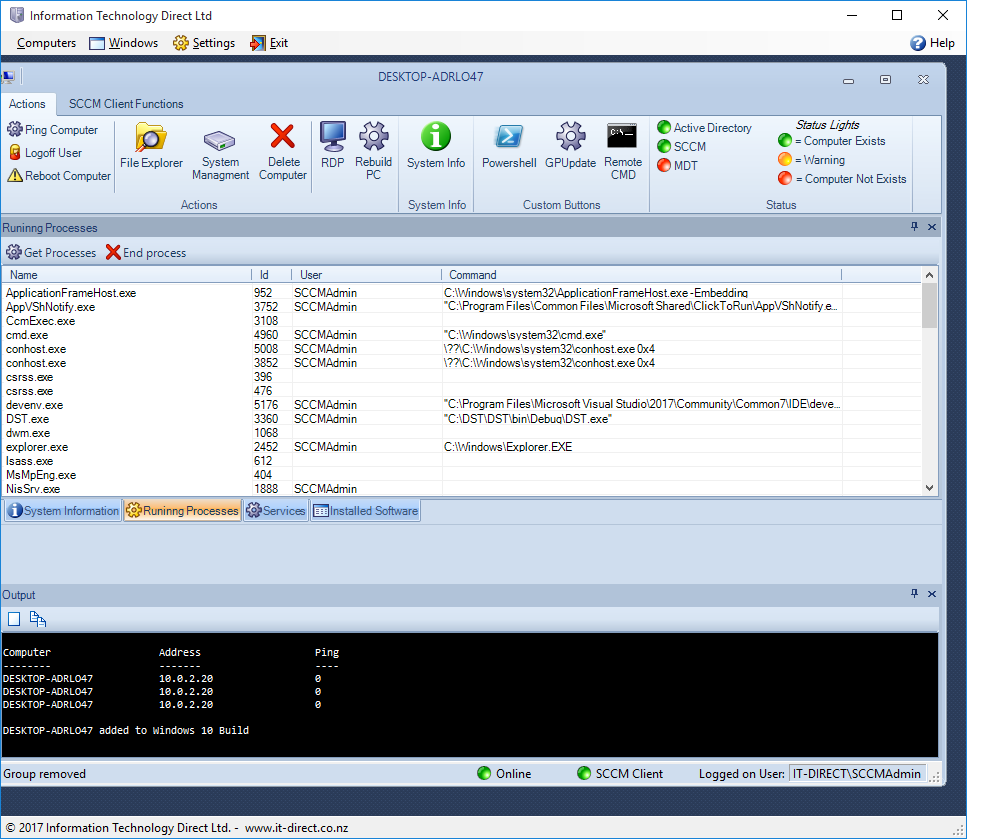The image size is (1008, 839).
Task: Pin the Output panel
Action: coord(914,593)
